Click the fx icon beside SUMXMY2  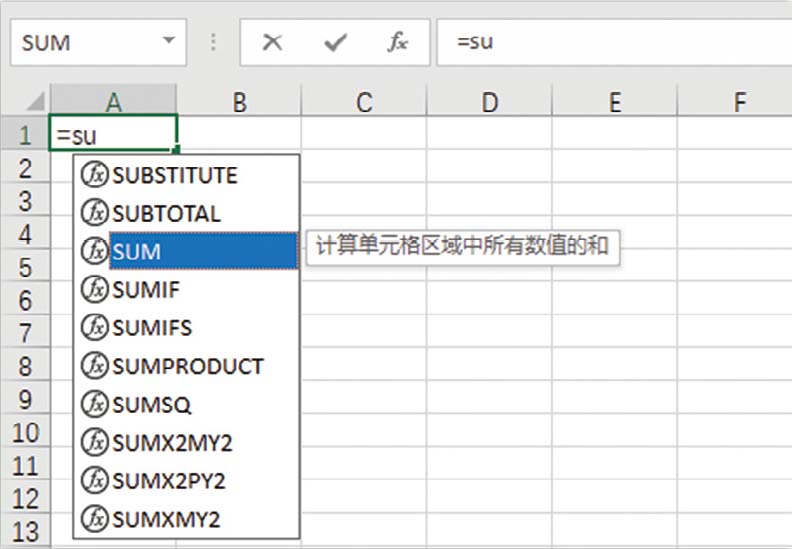click(94, 519)
